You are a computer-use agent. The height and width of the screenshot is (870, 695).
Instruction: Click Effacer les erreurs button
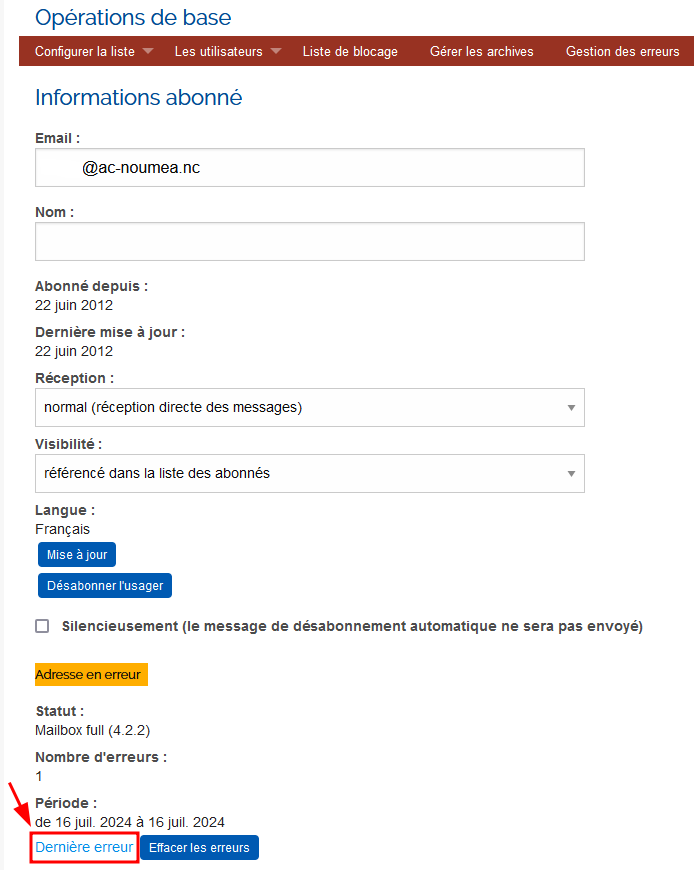coord(199,848)
